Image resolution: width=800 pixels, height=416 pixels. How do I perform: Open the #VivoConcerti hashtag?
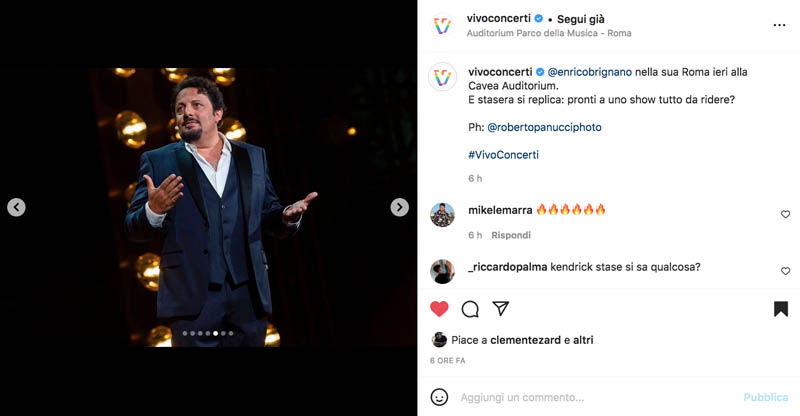pos(504,155)
